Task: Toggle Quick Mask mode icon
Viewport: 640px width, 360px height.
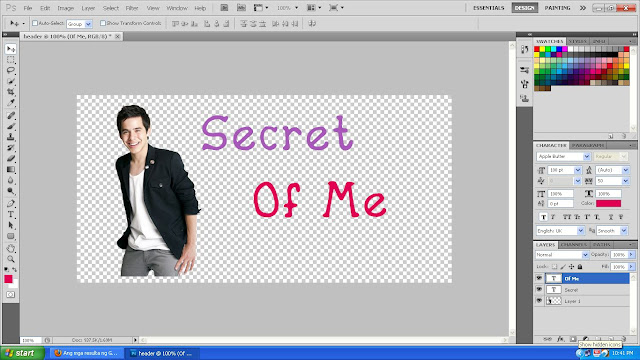Action: point(11,294)
